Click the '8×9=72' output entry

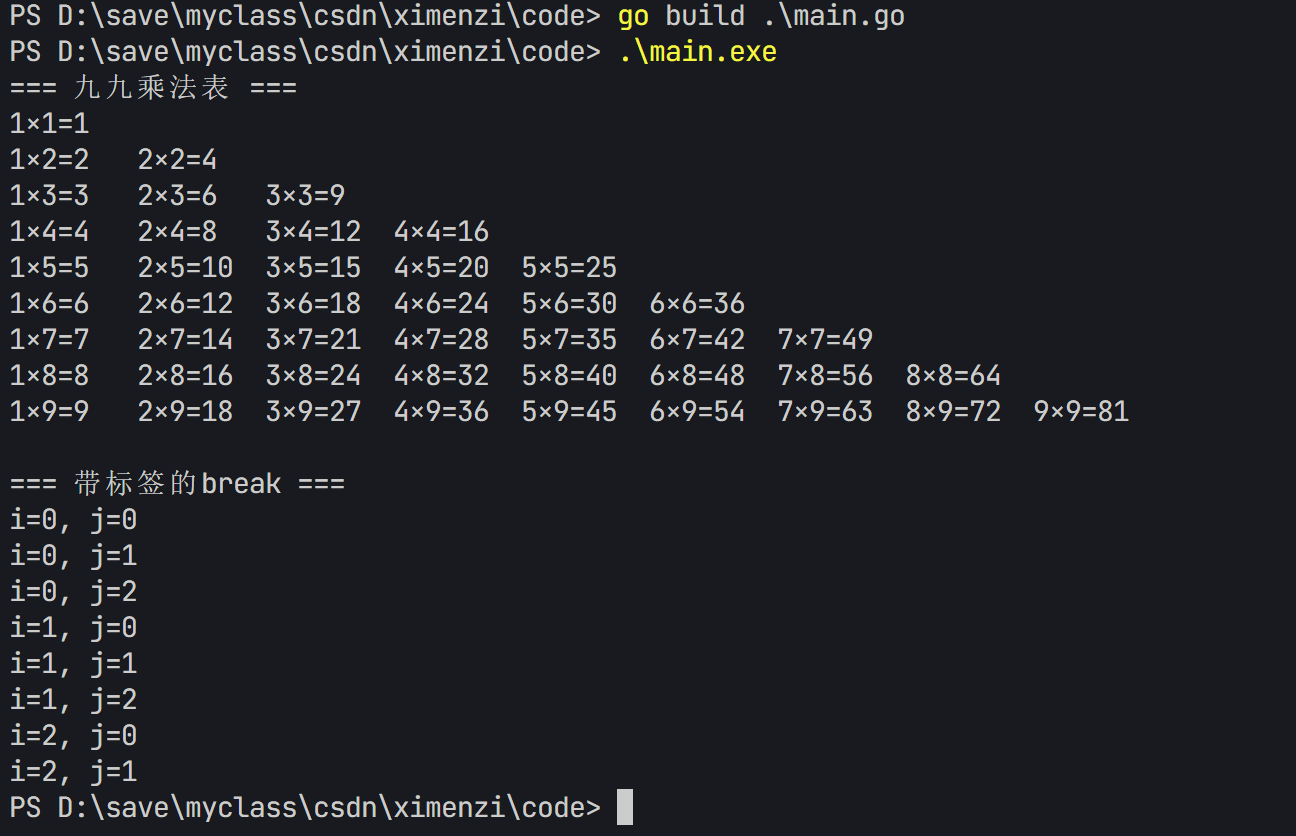[x=953, y=412]
